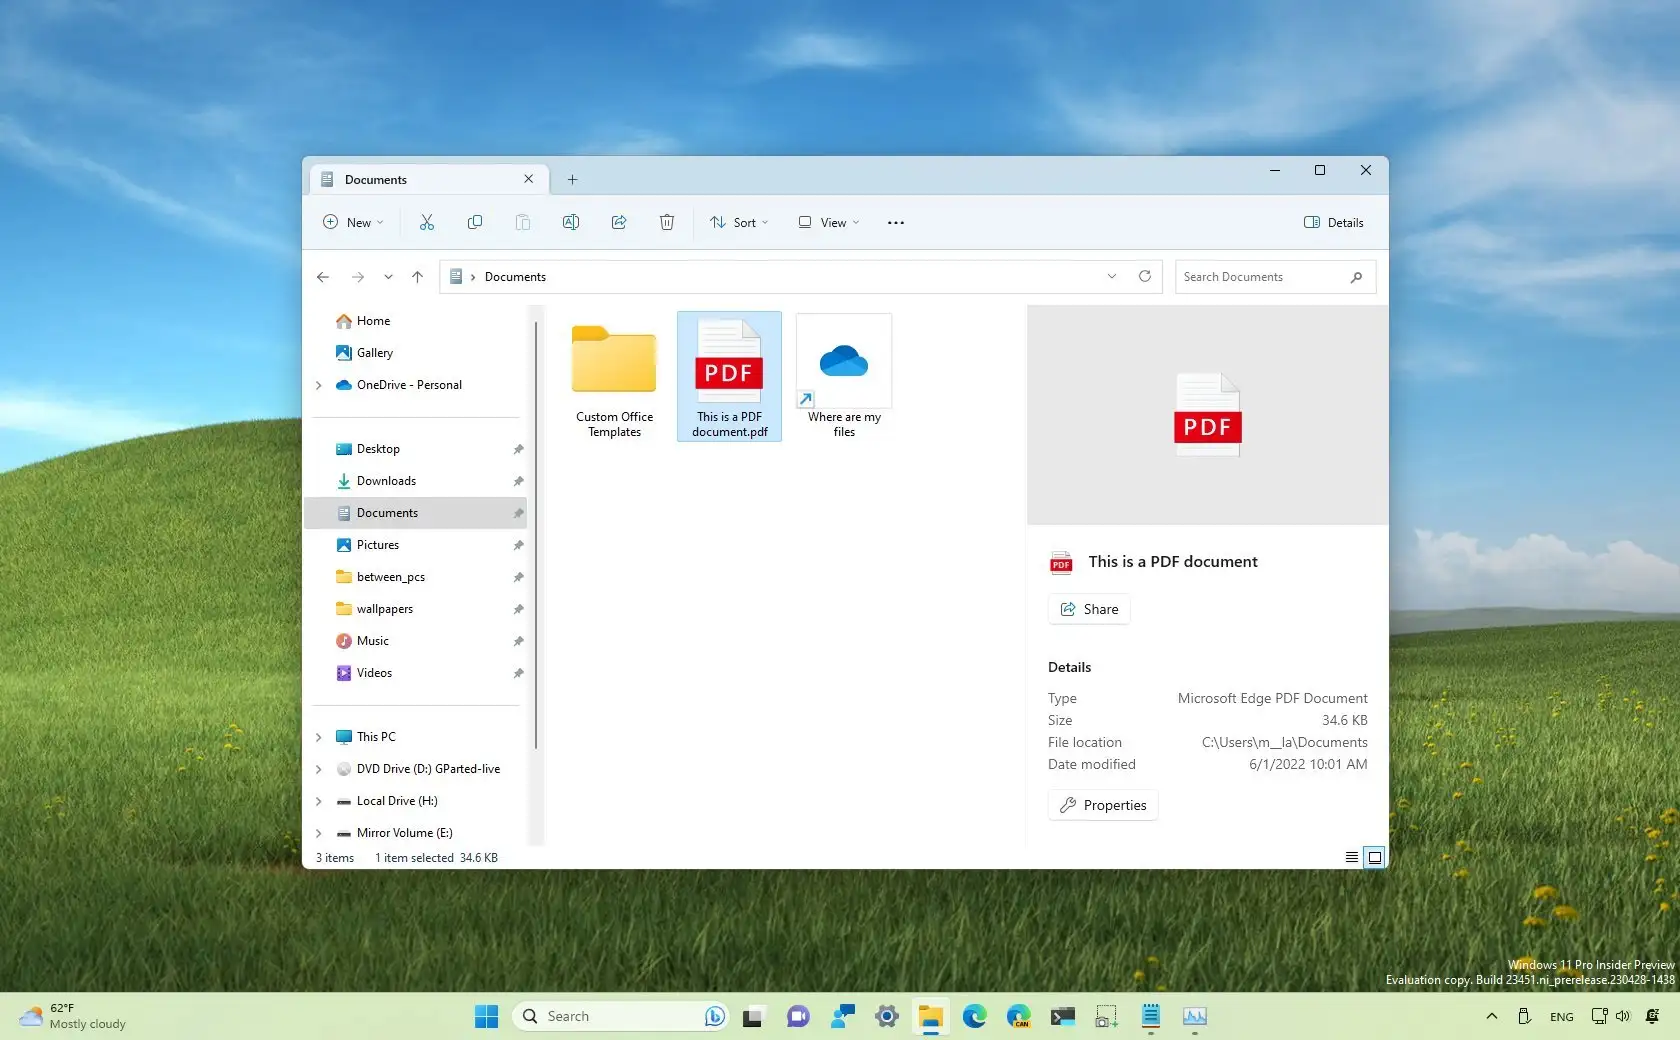The height and width of the screenshot is (1040, 1680).
Task: Click Share button in details pane
Action: [x=1089, y=609]
